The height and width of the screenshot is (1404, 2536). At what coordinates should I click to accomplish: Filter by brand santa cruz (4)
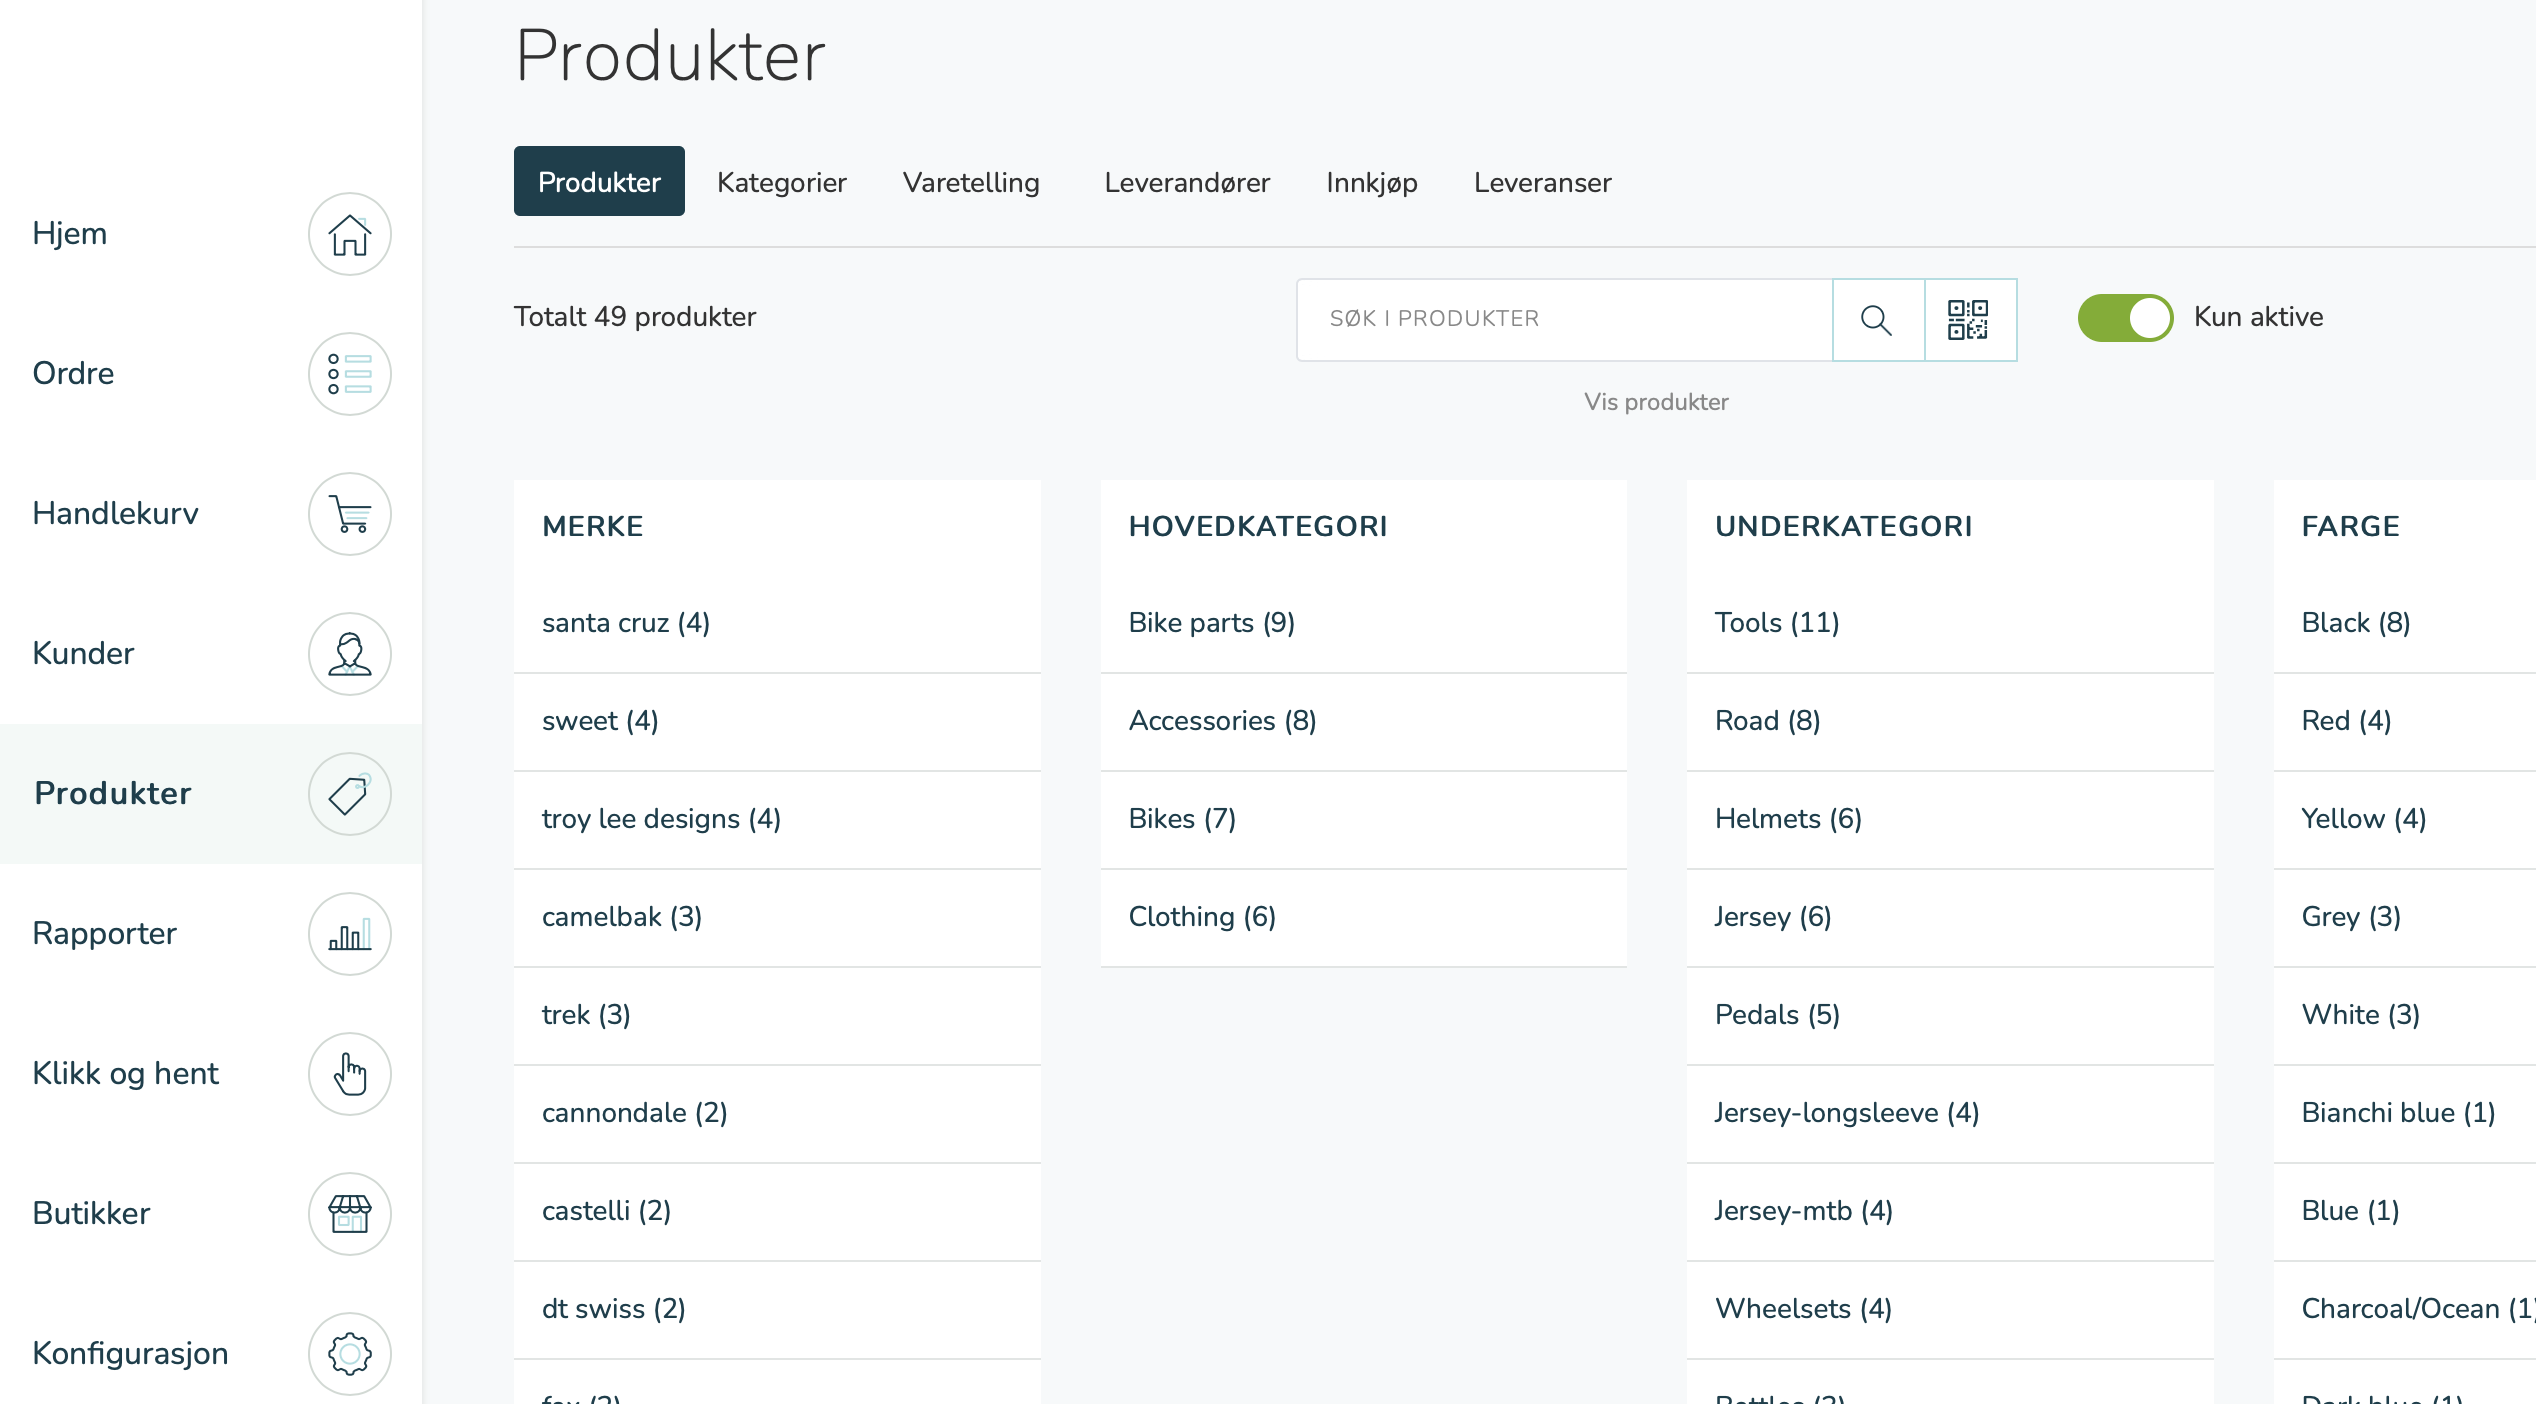(x=777, y=623)
